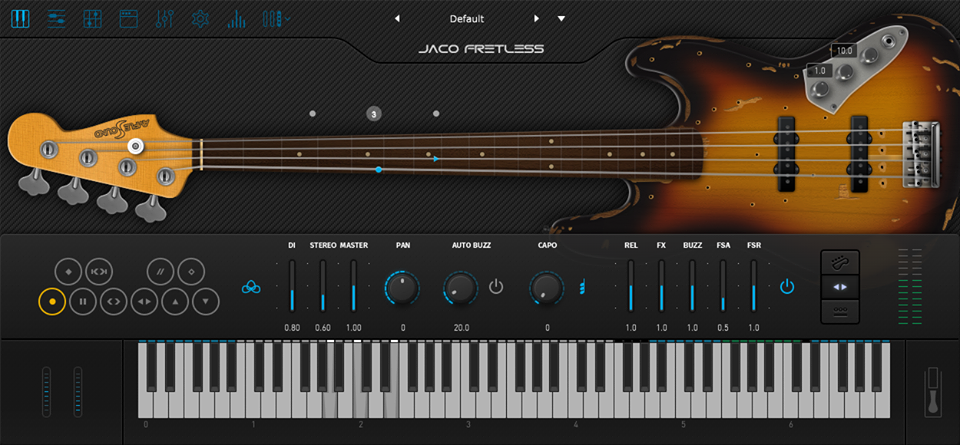Image resolution: width=960 pixels, height=445 pixels.
Task: Adjust the FSA slider
Action: coord(723,286)
